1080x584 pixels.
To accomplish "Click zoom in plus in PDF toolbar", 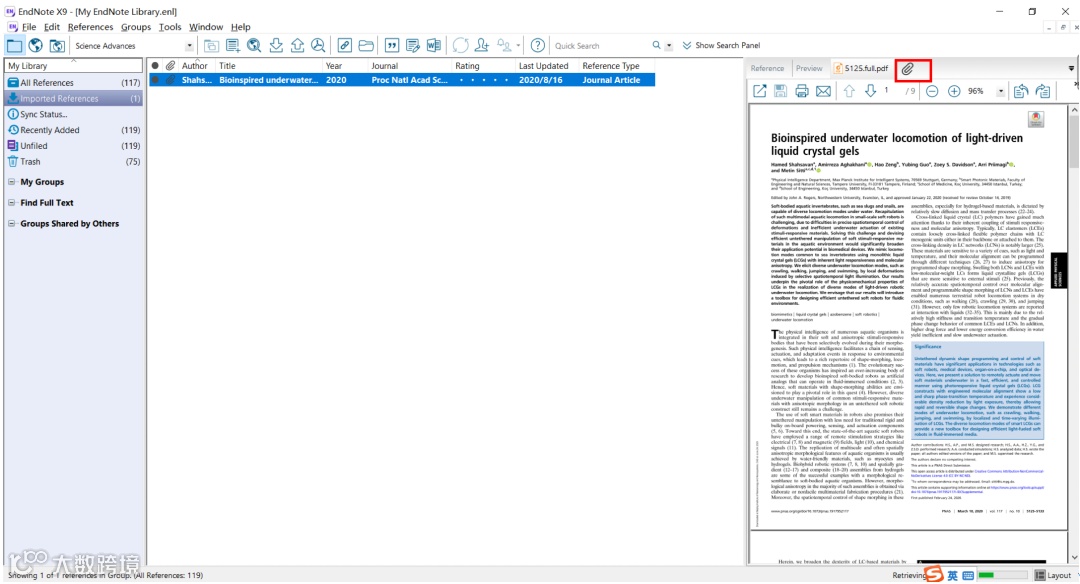I will 954,91.
